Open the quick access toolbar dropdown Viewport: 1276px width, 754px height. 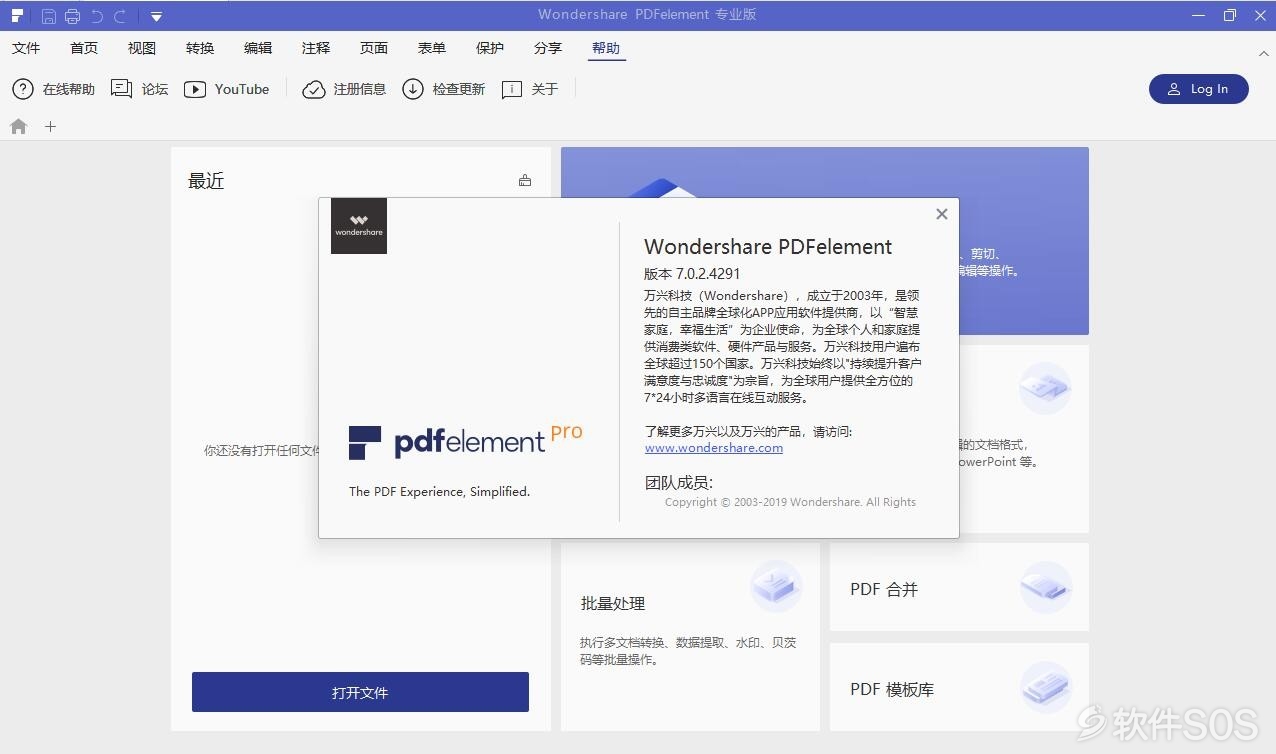(x=157, y=16)
